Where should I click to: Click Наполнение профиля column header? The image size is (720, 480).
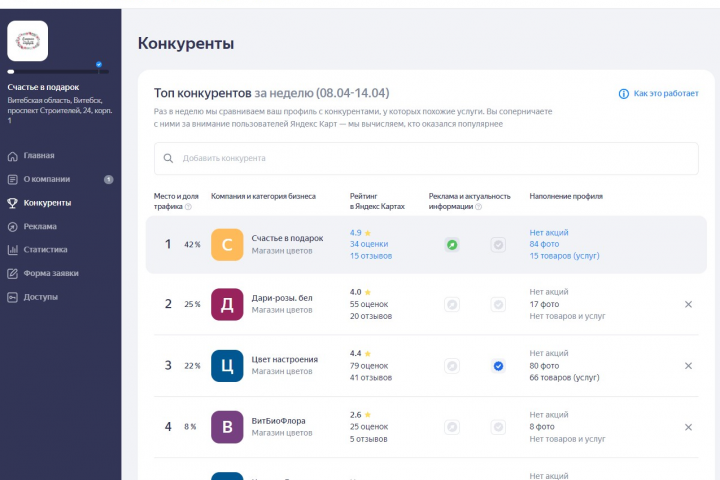pos(566,196)
